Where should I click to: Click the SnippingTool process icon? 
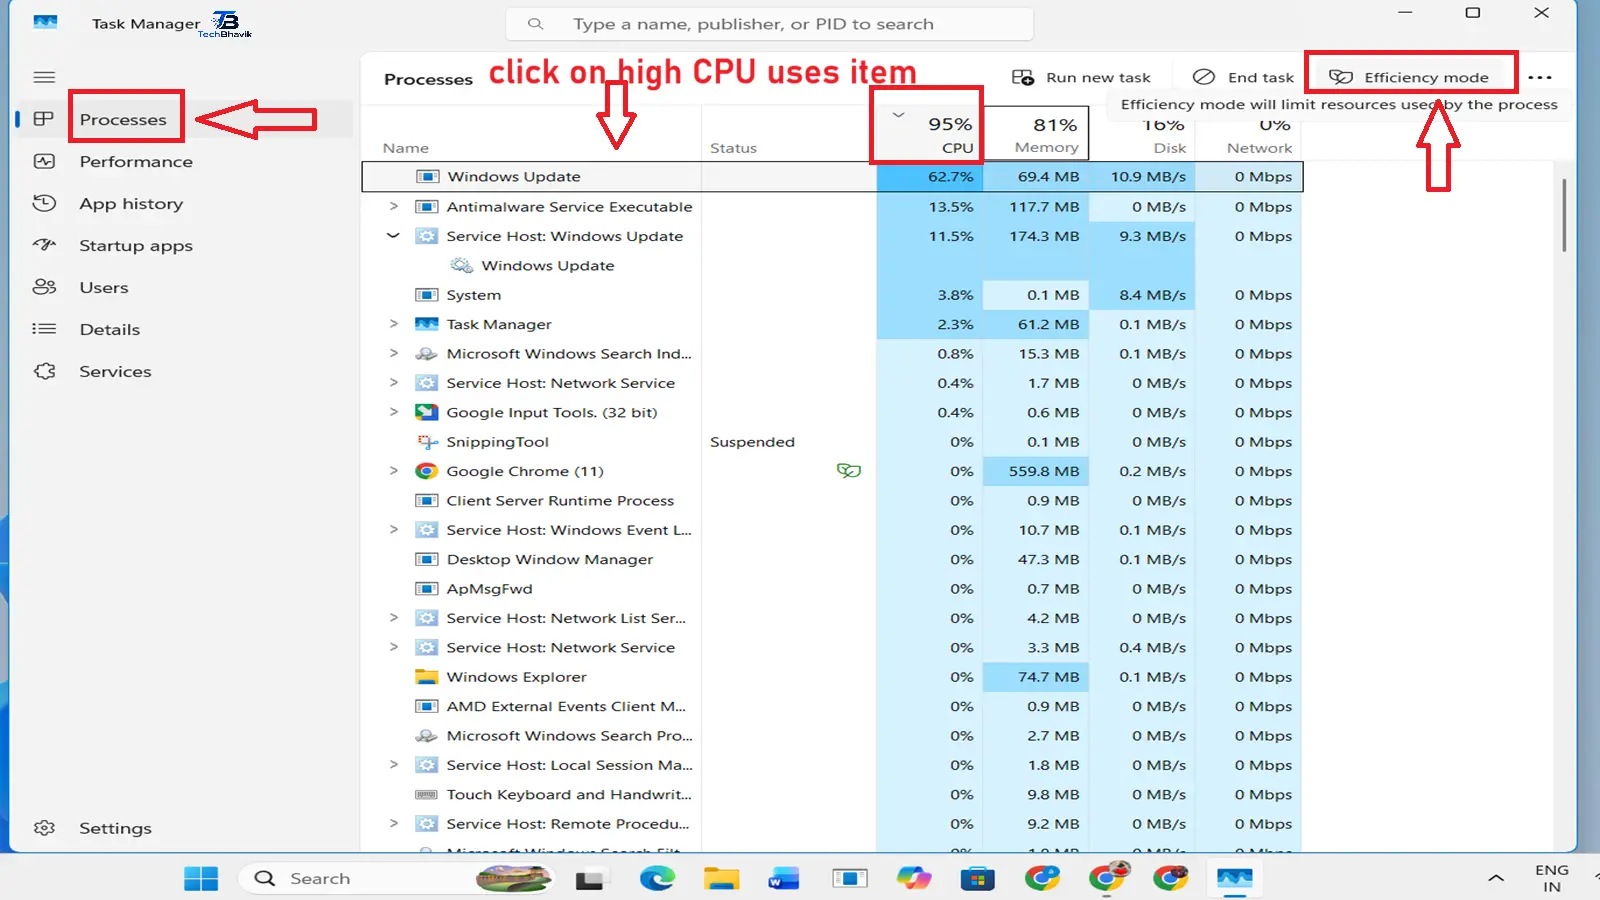click(427, 442)
